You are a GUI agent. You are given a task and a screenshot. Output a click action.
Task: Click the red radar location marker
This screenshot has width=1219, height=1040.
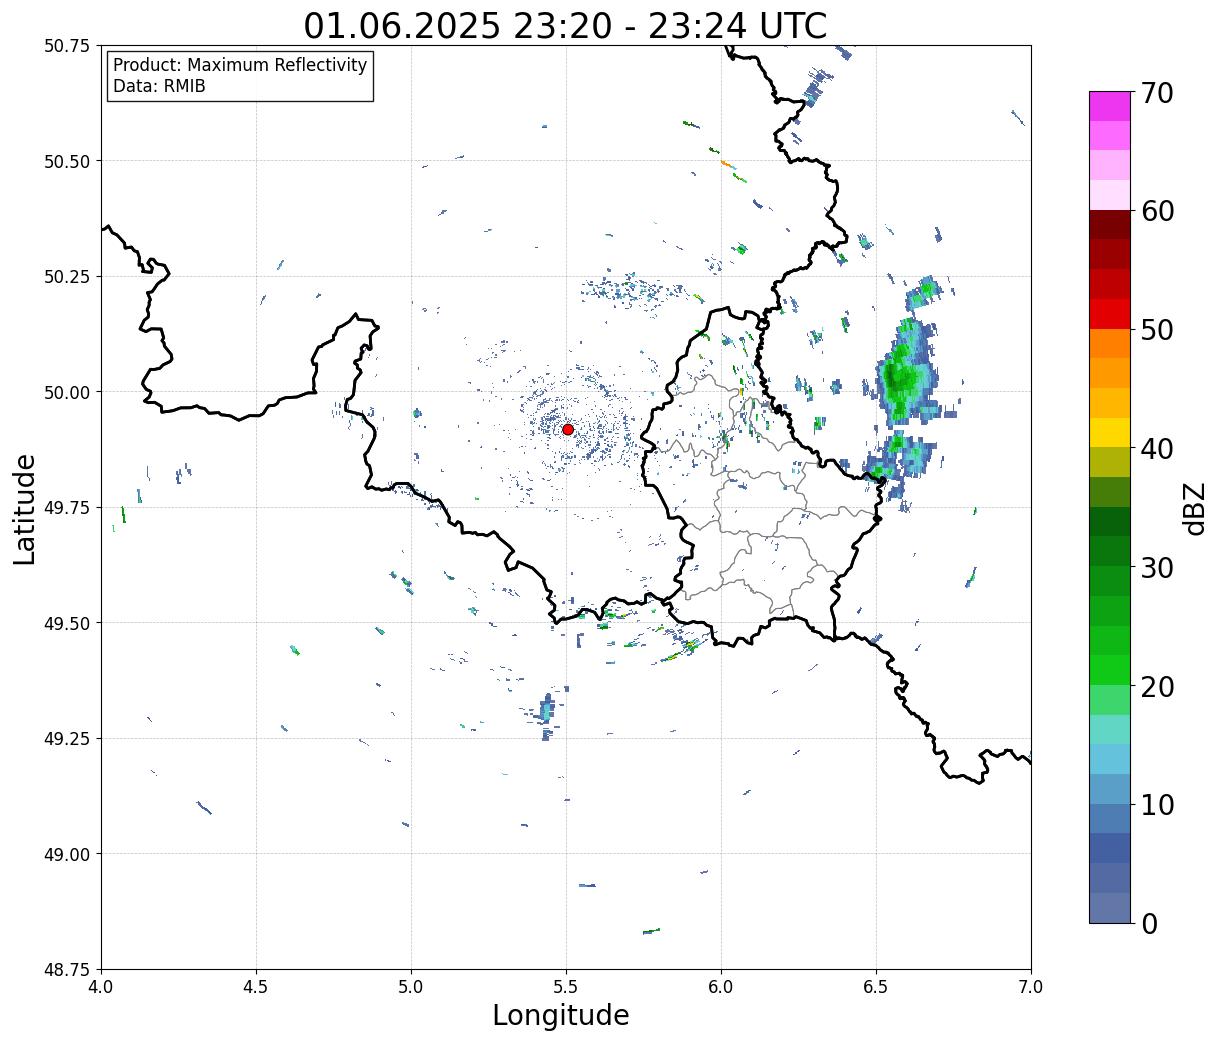click(x=568, y=429)
